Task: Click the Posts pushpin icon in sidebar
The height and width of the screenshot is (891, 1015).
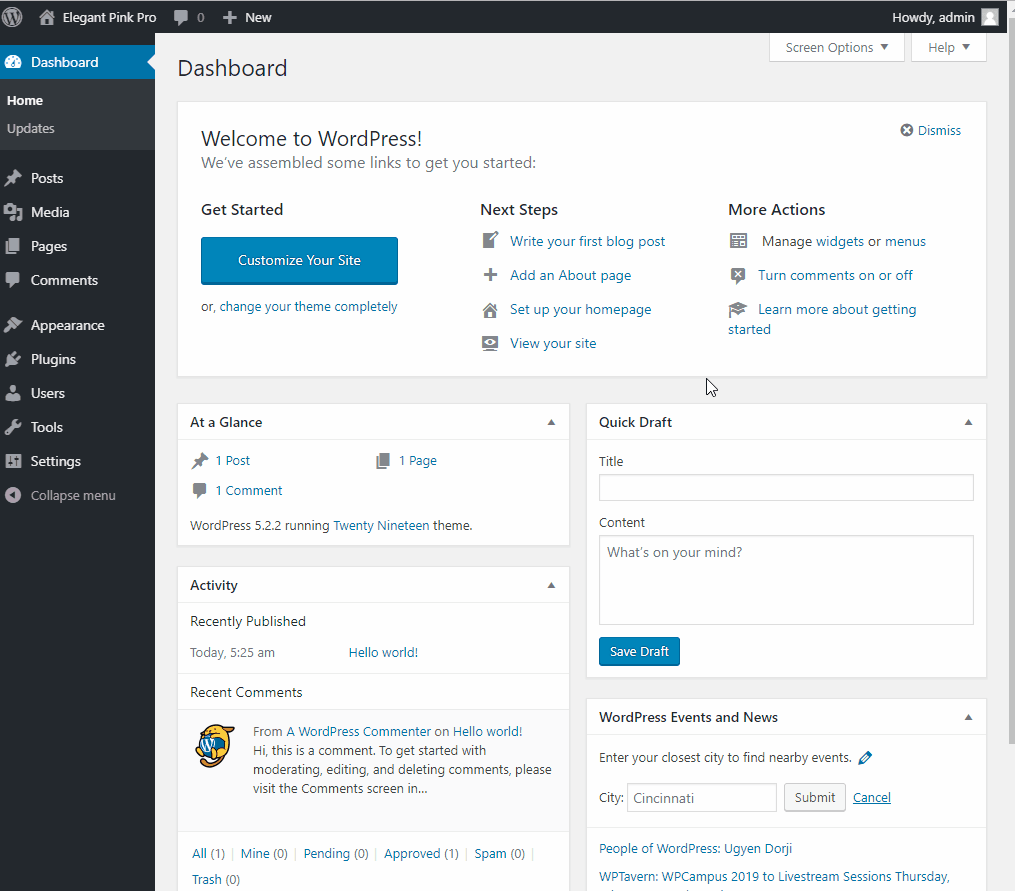Action: 13,178
